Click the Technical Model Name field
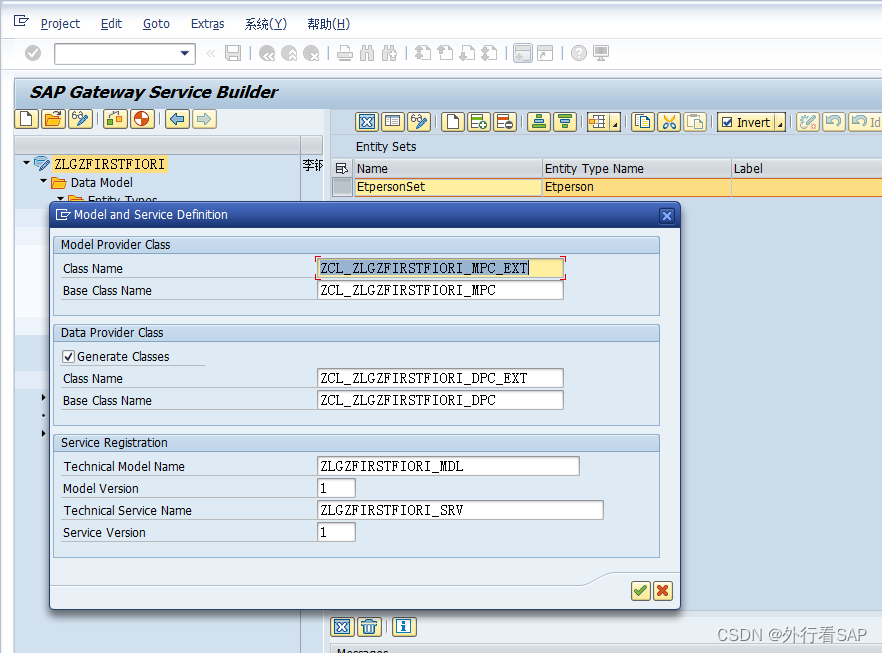The image size is (882, 653). click(448, 466)
